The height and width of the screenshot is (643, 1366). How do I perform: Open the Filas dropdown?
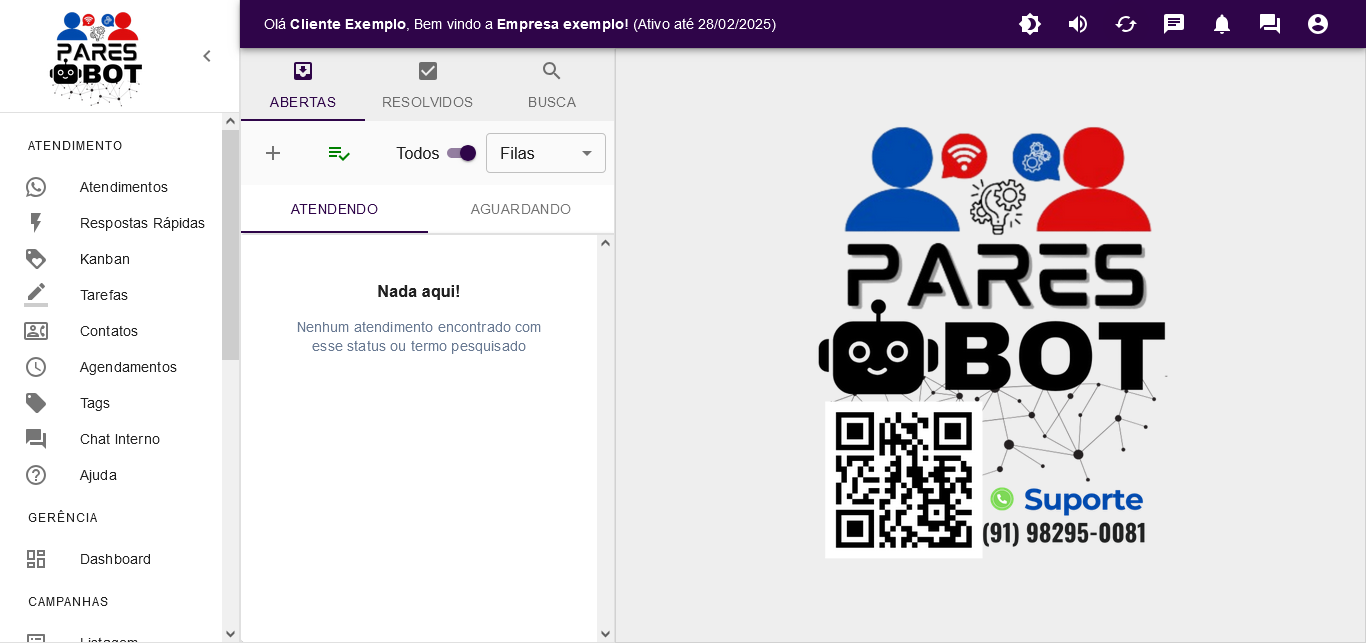(546, 153)
